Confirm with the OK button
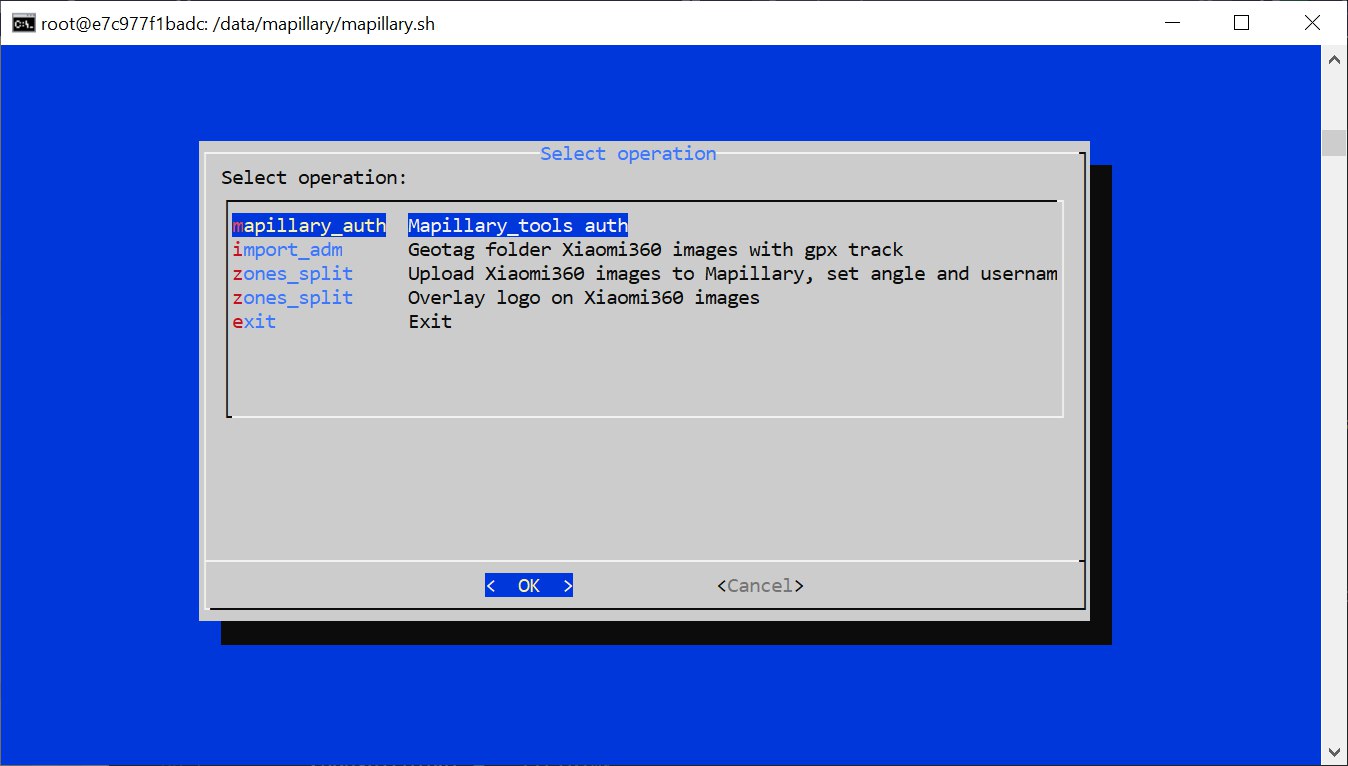Screen dimensions: 1348x766 pos(529,586)
